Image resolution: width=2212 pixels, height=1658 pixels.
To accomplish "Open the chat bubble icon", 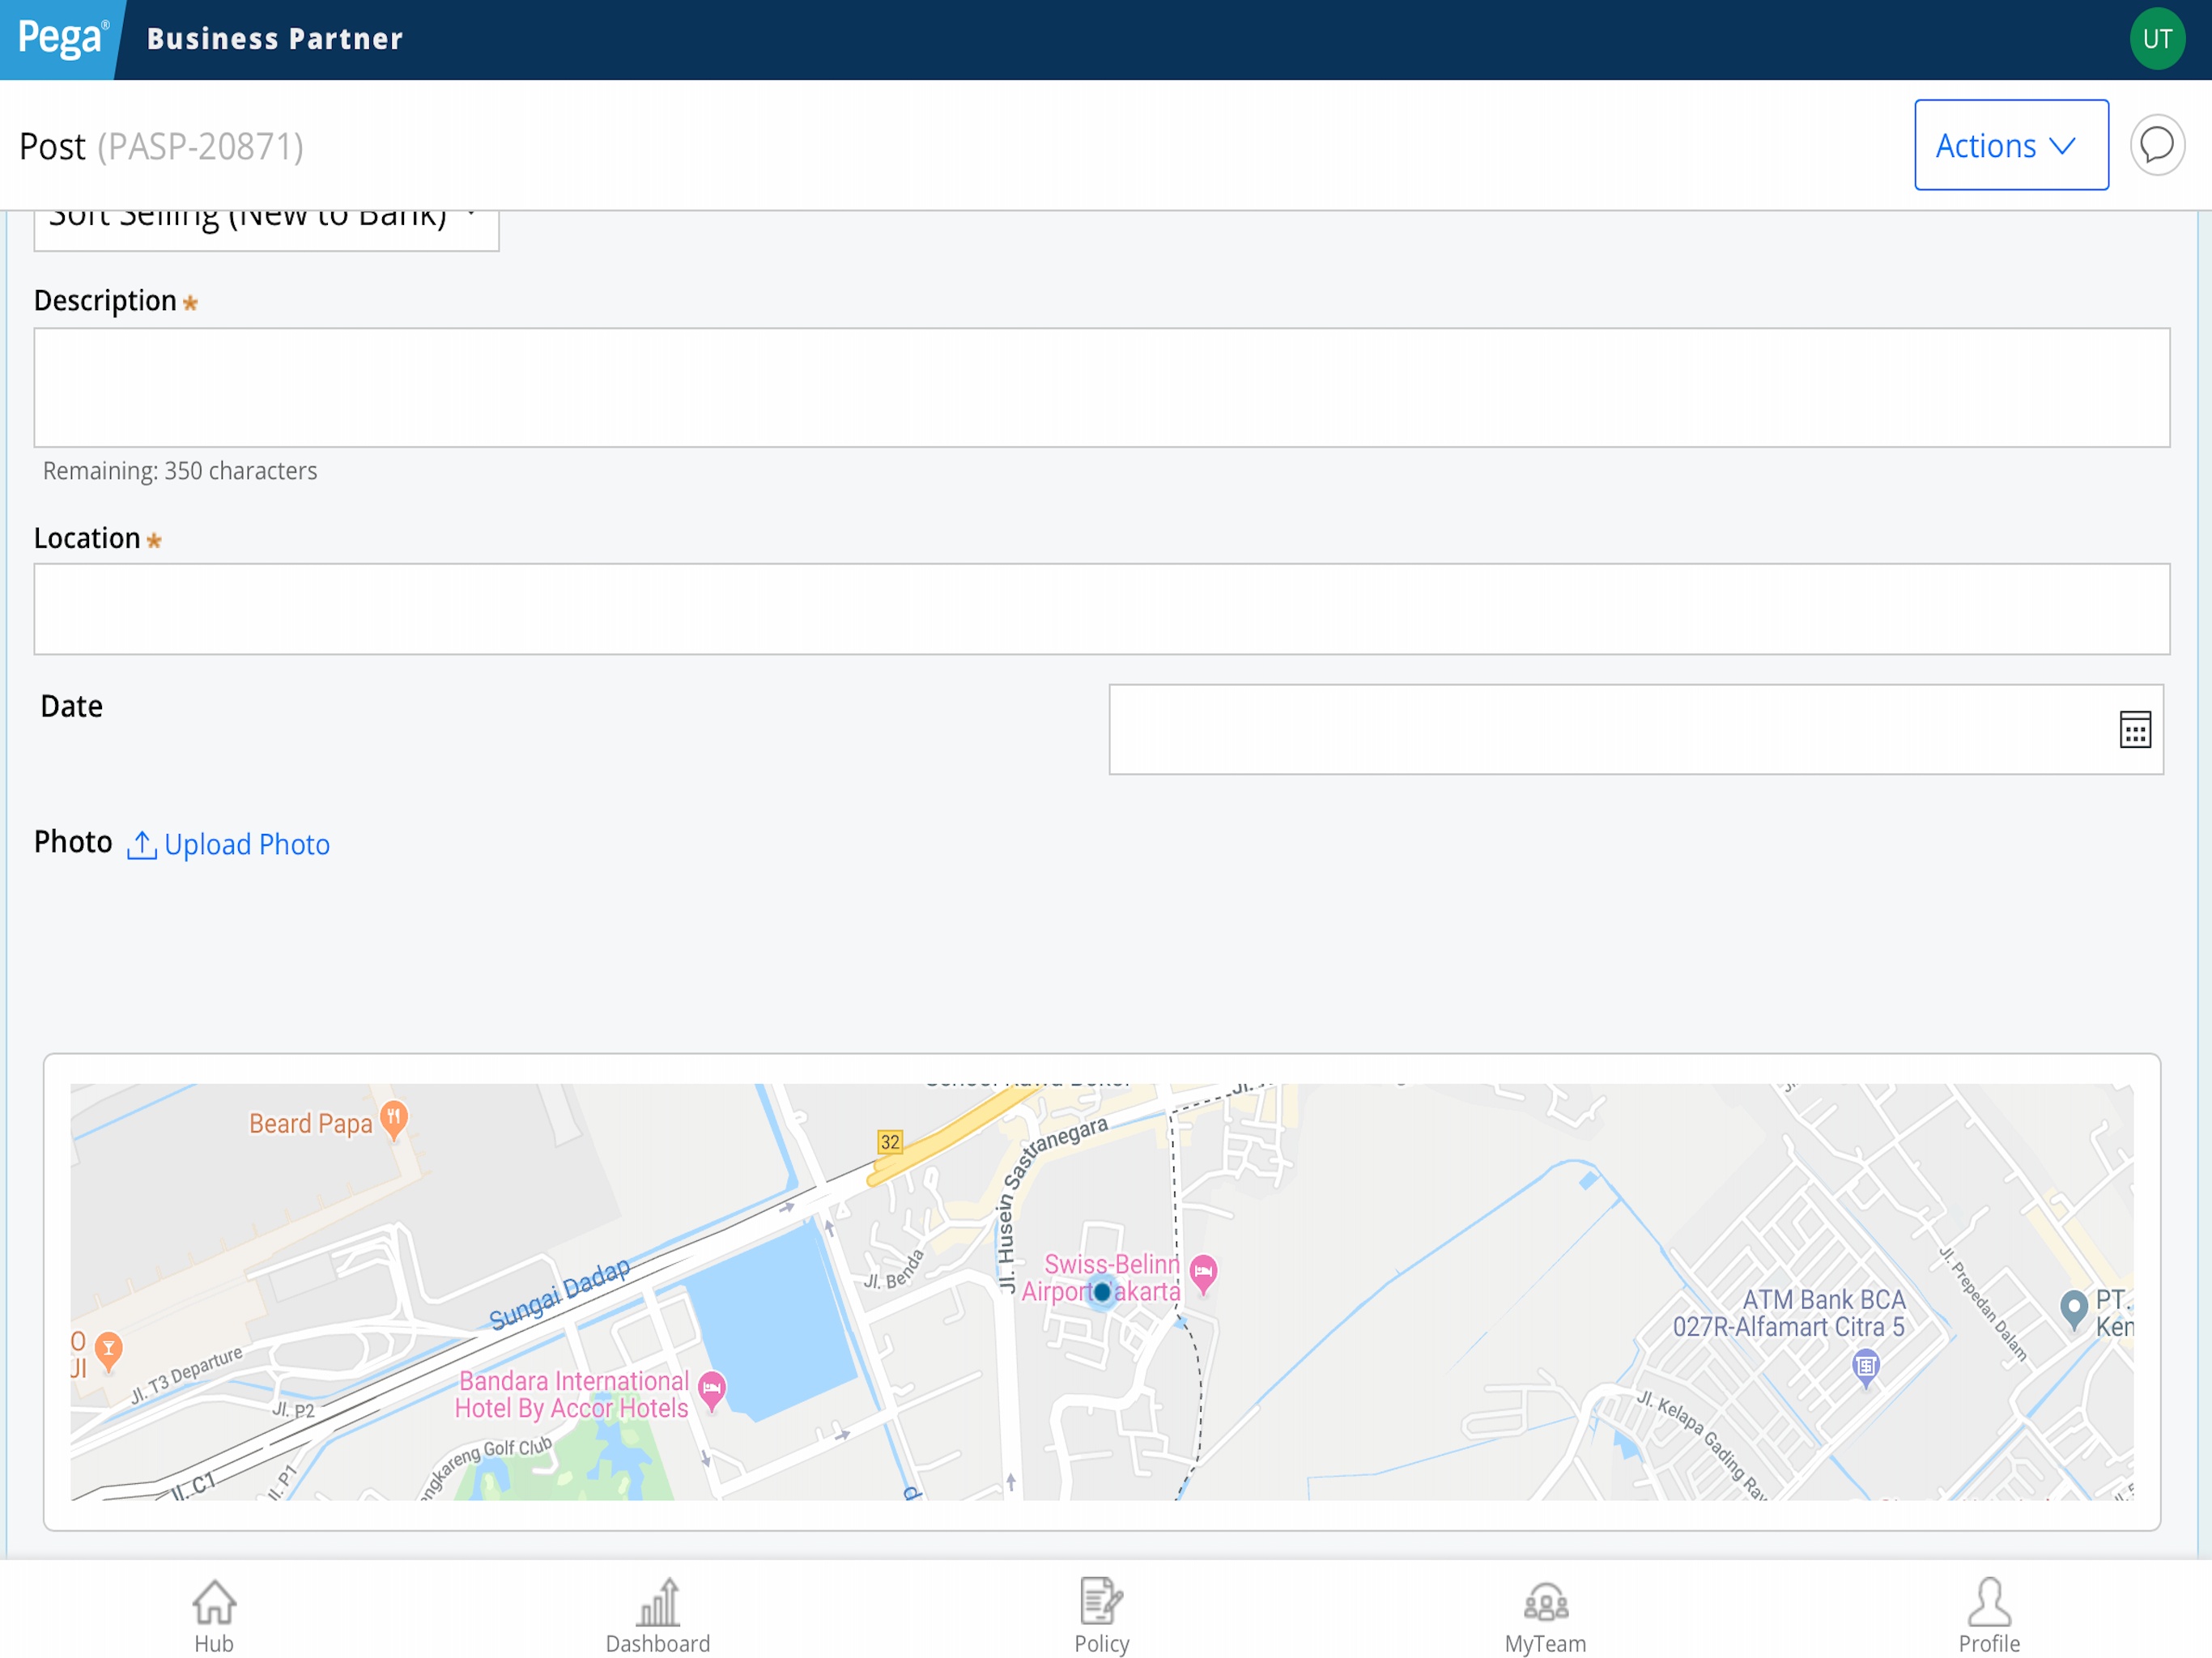I will click(x=2157, y=145).
